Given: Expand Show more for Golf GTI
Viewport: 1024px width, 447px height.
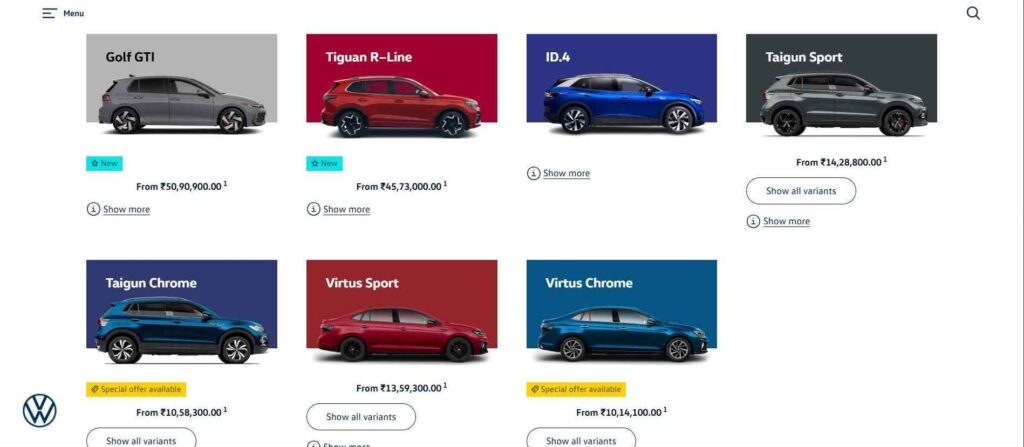Looking at the screenshot, I should [126, 210].
